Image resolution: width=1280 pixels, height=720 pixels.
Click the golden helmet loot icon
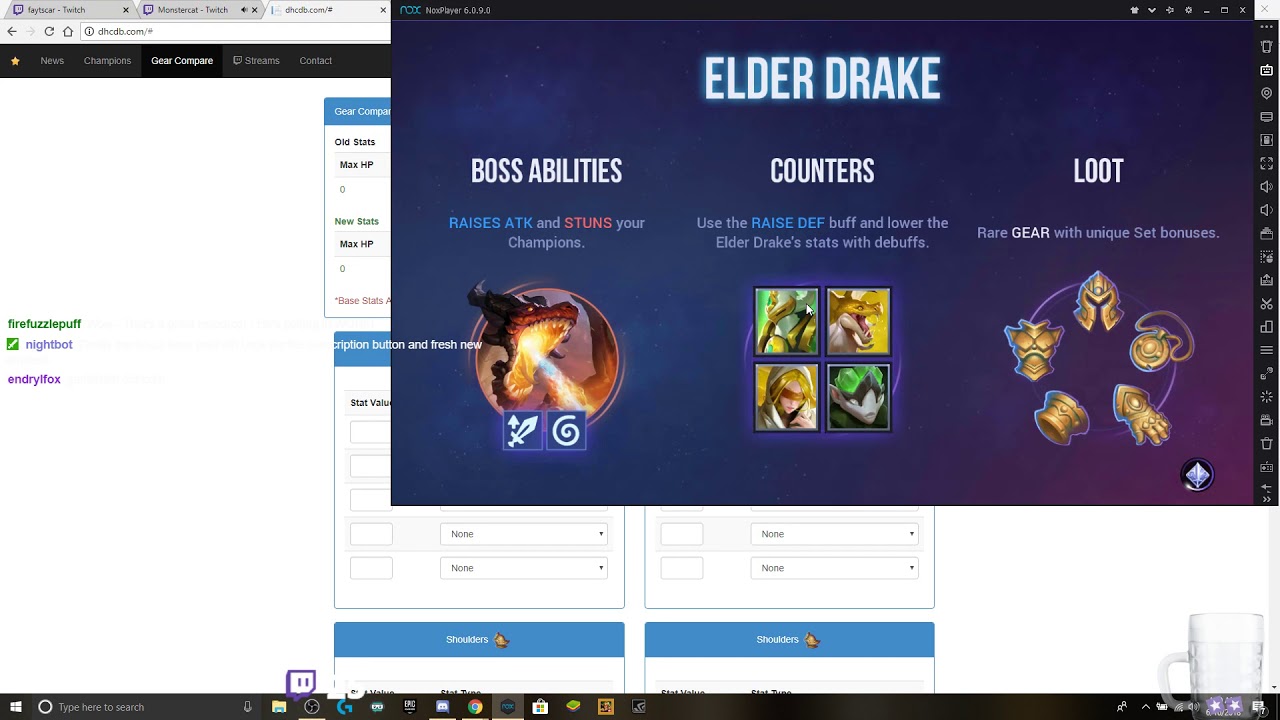pos(1098,300)
